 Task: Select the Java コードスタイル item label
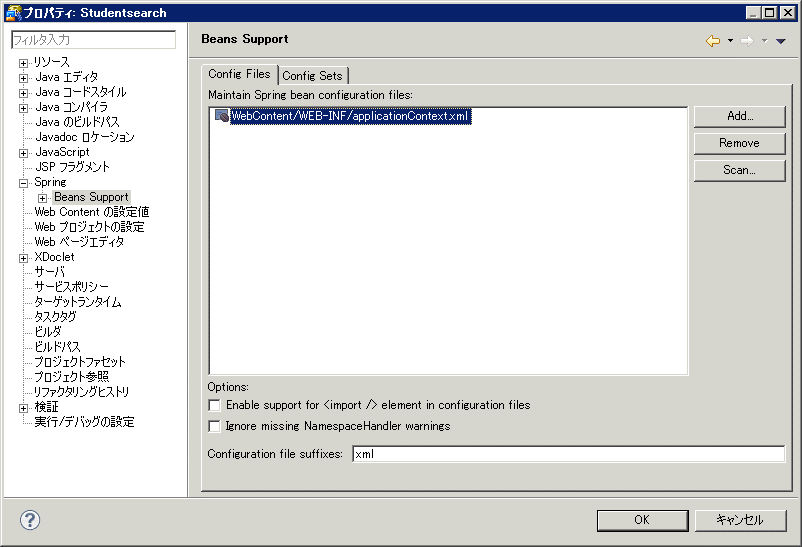pos(81,92)
